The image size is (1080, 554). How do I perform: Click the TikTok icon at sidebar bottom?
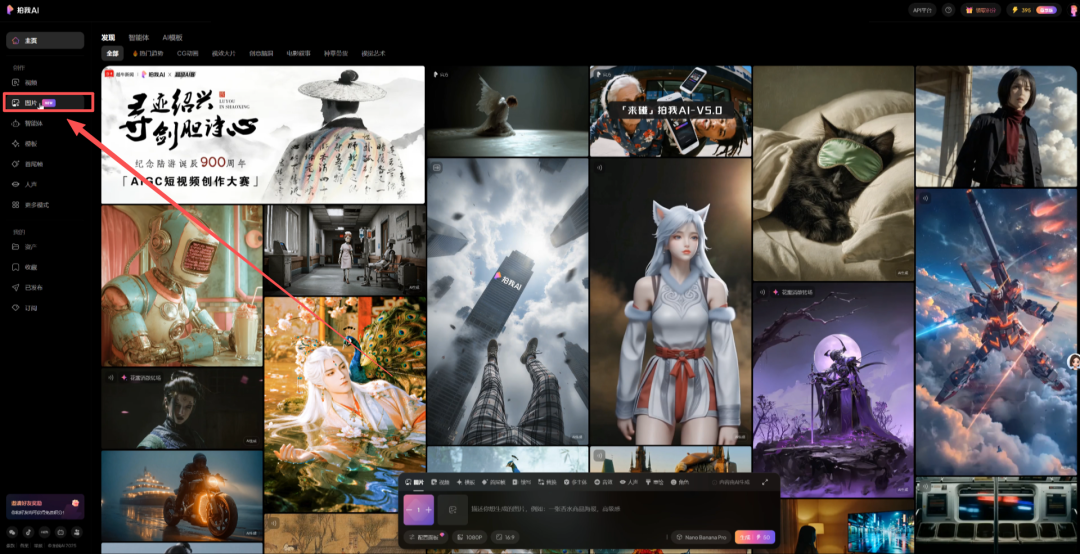pos(29,532)
